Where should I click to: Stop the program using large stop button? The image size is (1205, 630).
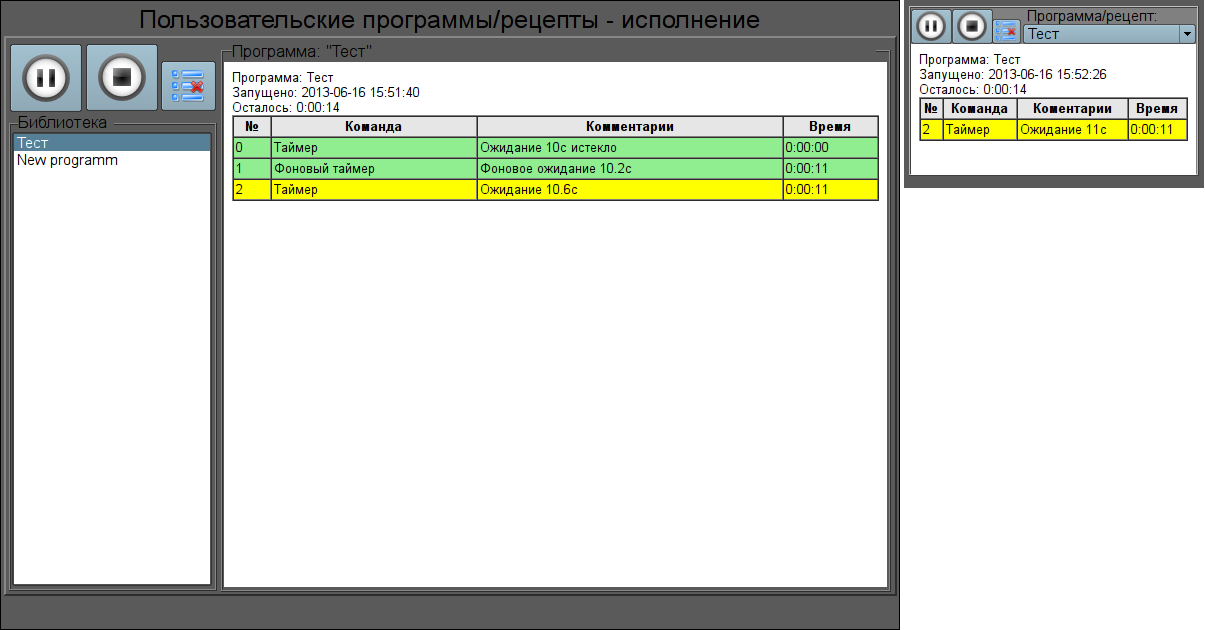[x=121, y=78]
